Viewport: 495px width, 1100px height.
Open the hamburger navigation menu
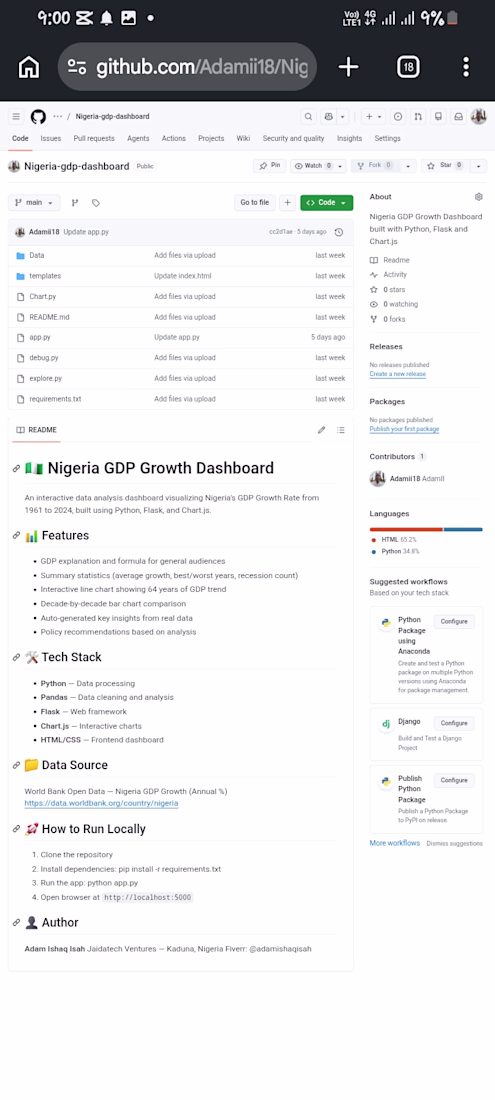point(16,116)
